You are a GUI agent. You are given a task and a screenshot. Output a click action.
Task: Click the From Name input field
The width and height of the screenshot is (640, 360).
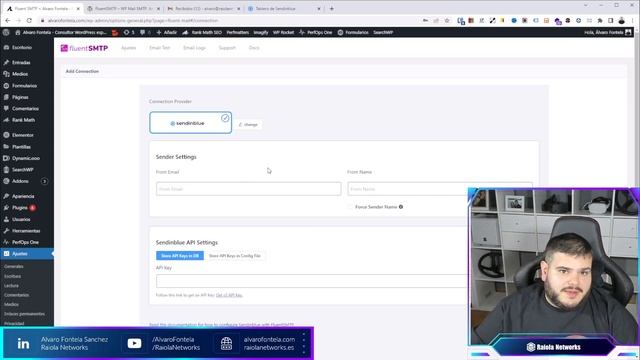click(x=440, y=189)
